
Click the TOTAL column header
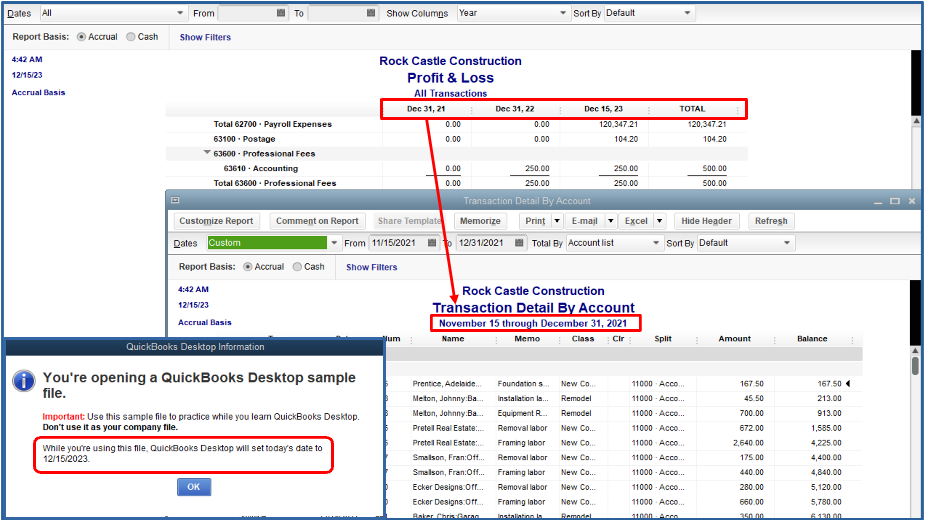[x=693, y=109]
